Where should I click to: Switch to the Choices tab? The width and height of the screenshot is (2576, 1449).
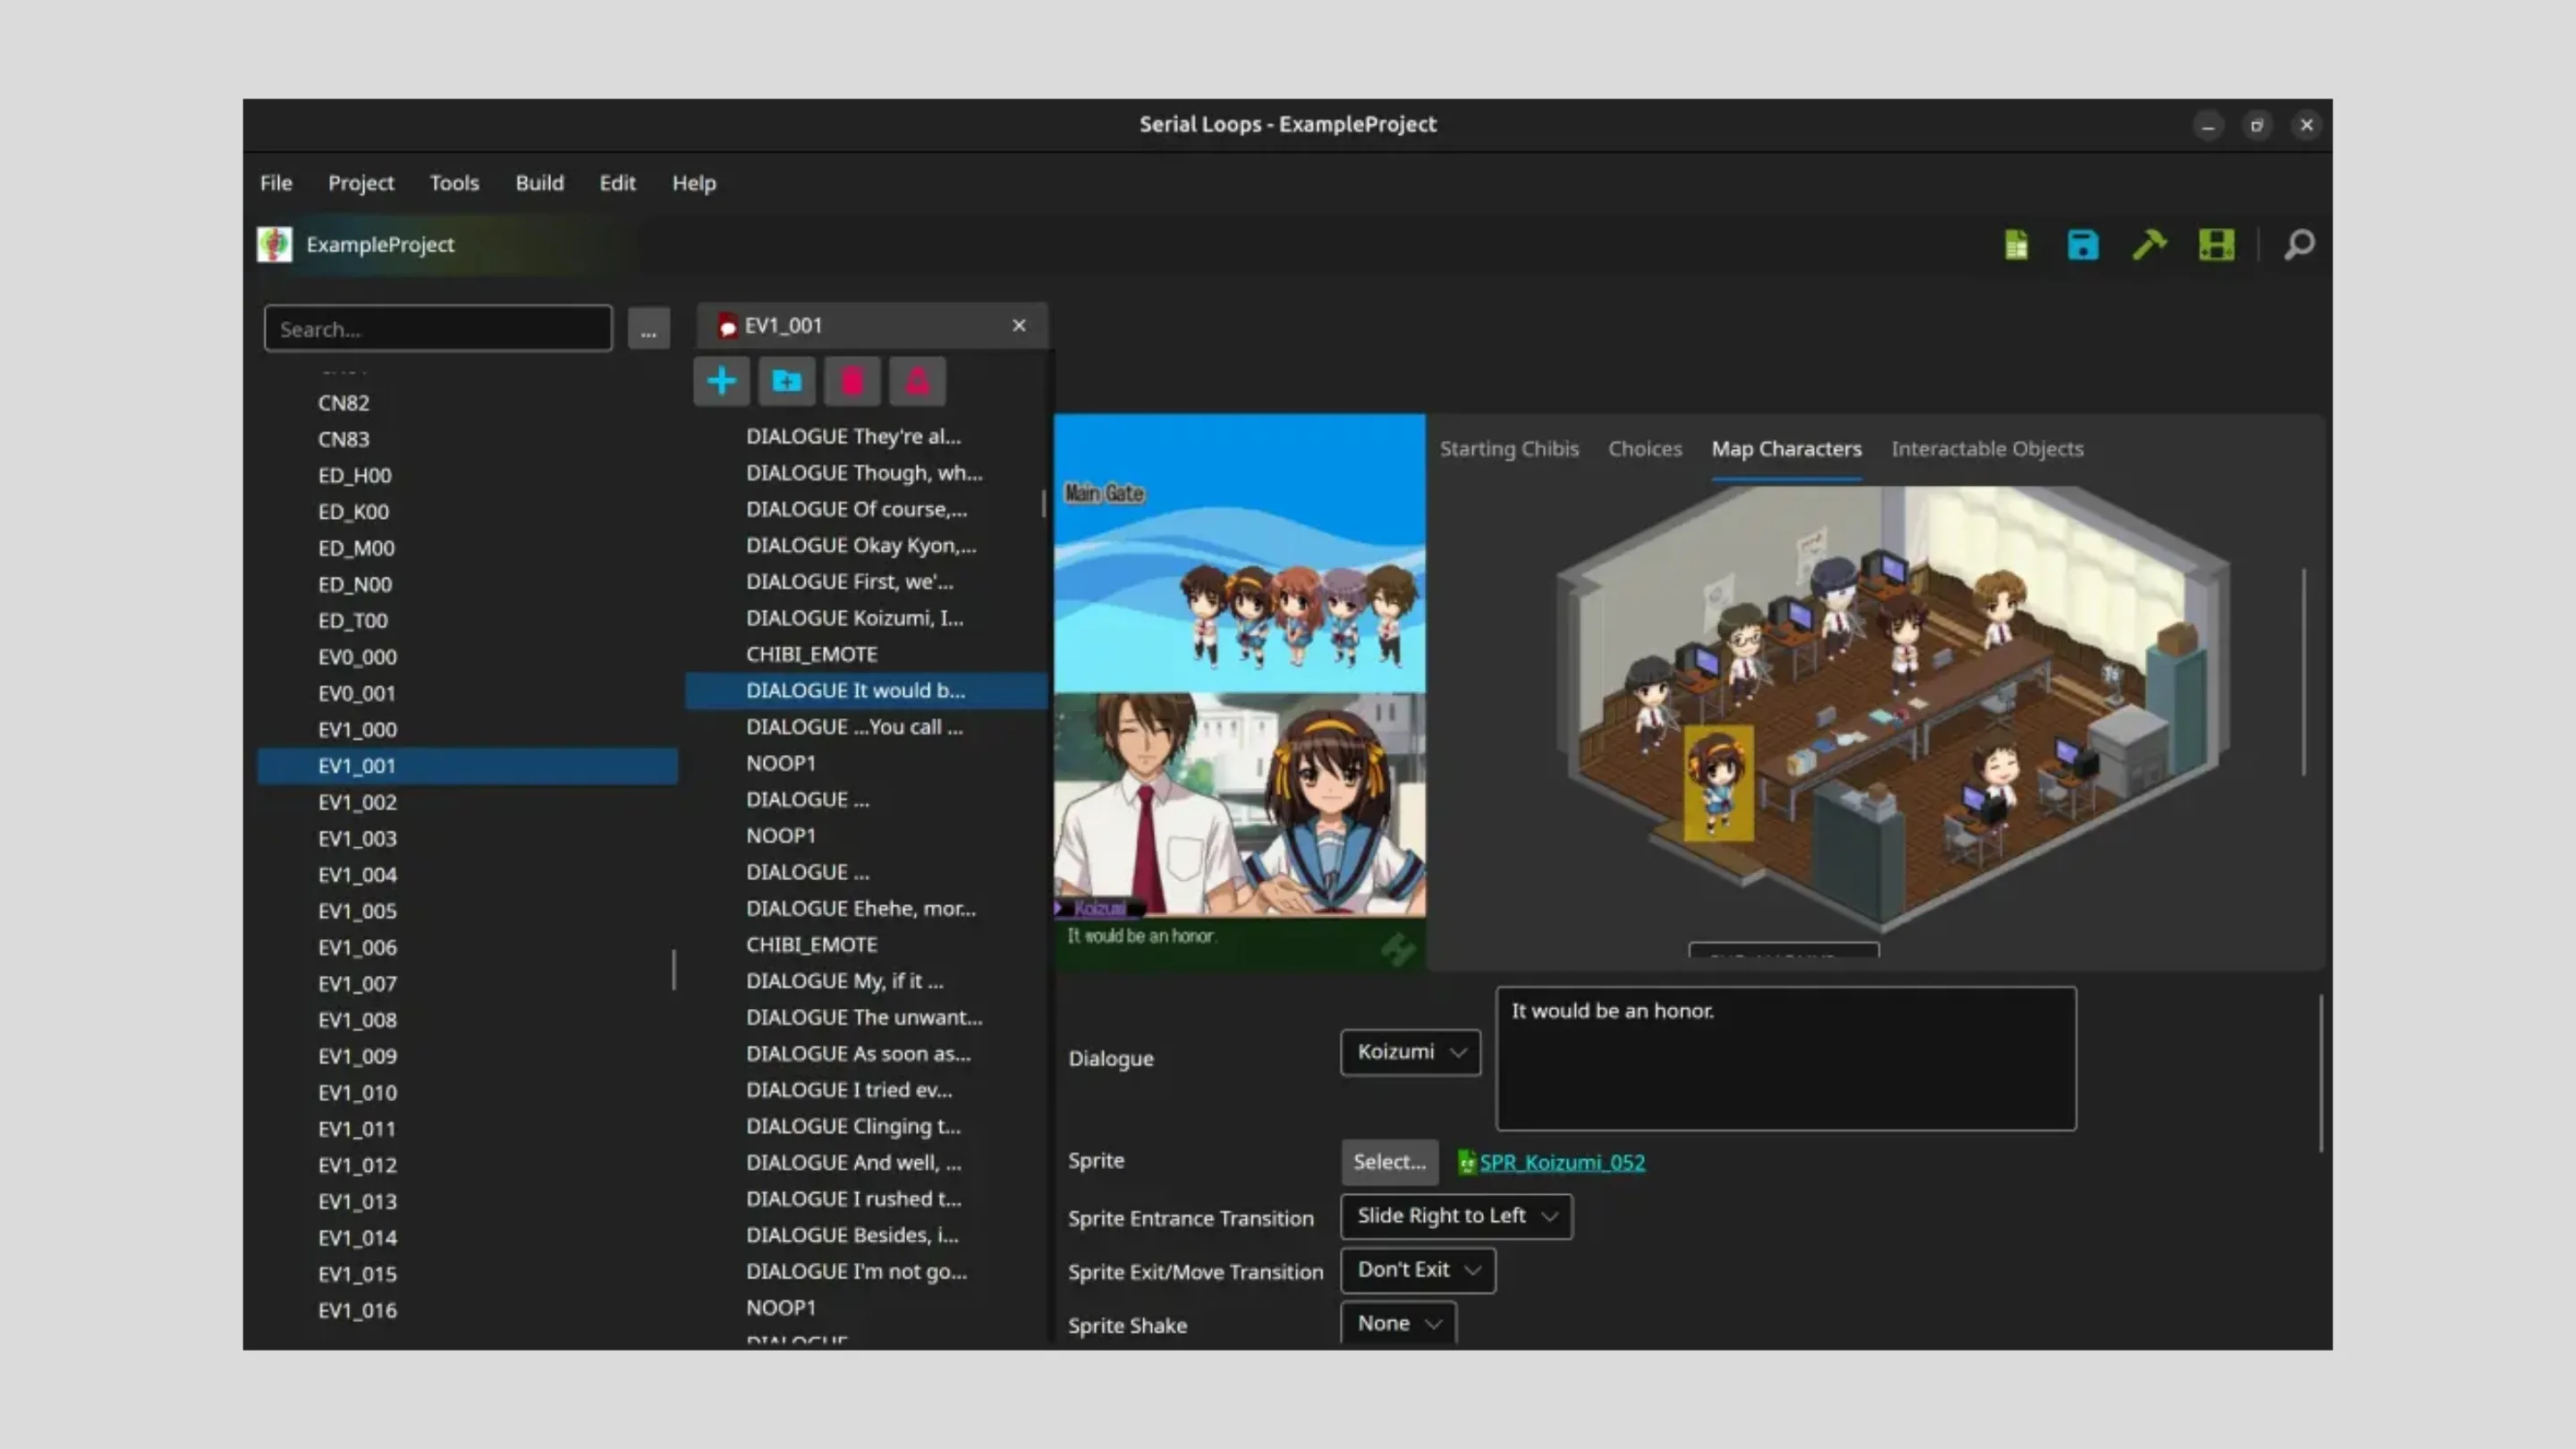pyautogui.click(x=1644, y=449)
